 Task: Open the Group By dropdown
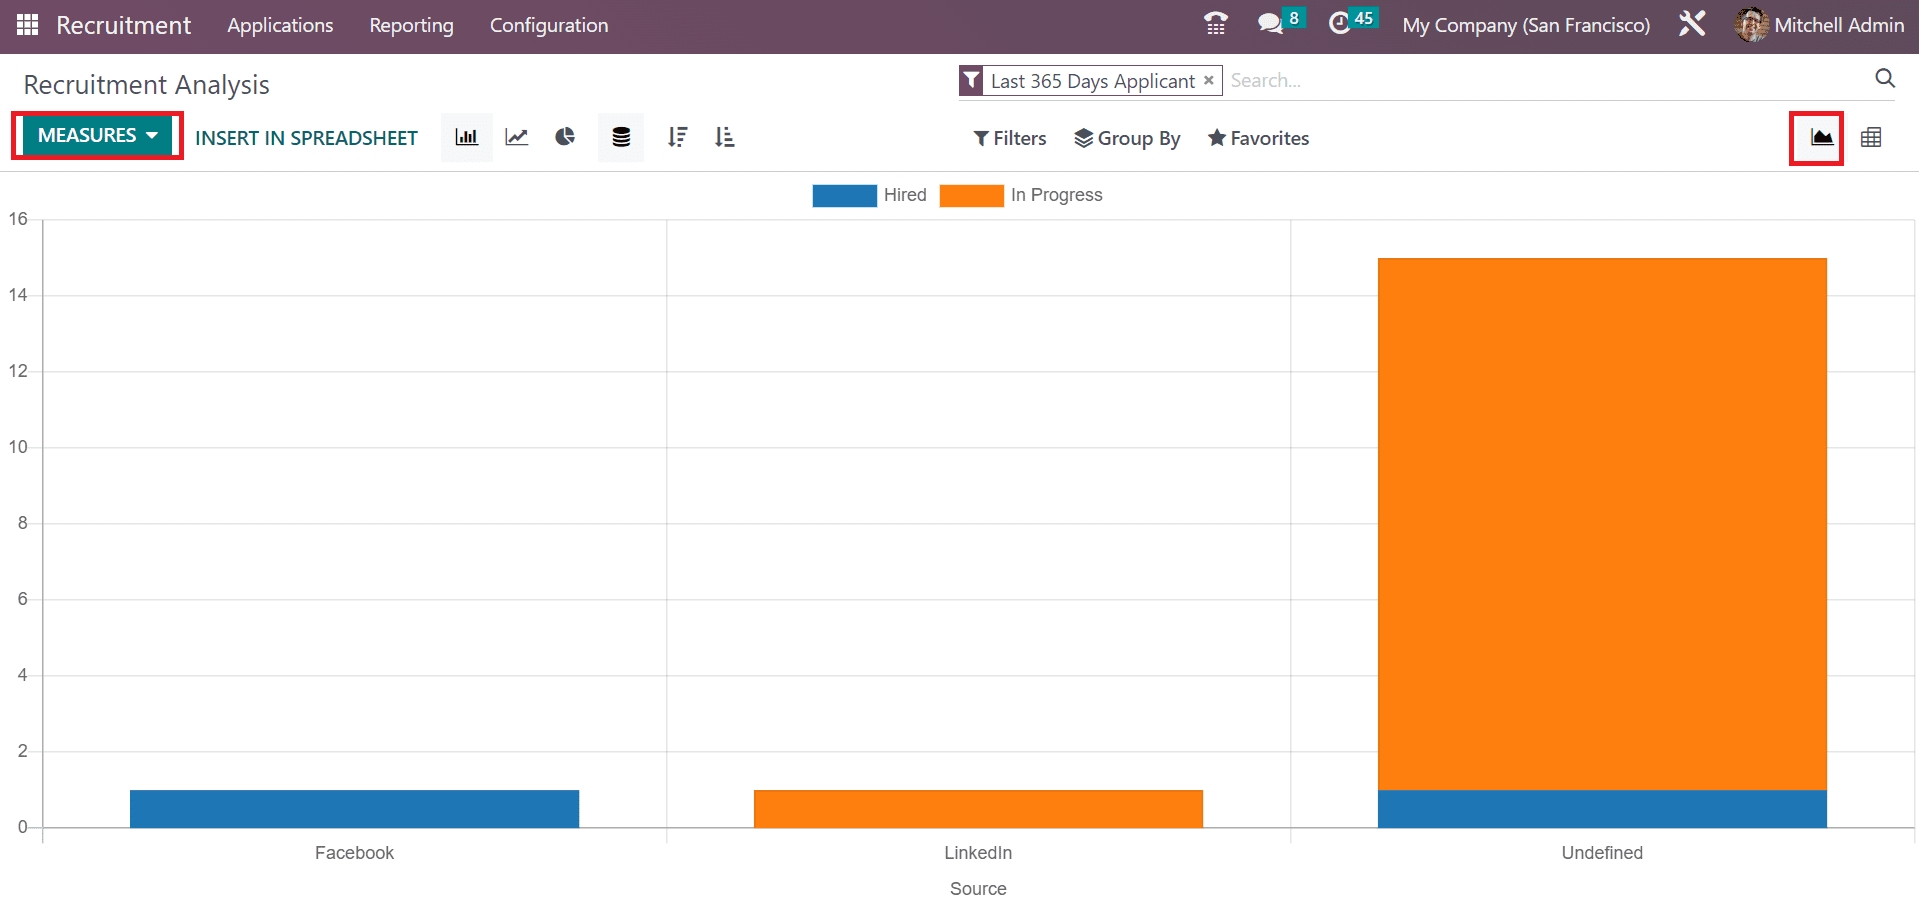1127,138
